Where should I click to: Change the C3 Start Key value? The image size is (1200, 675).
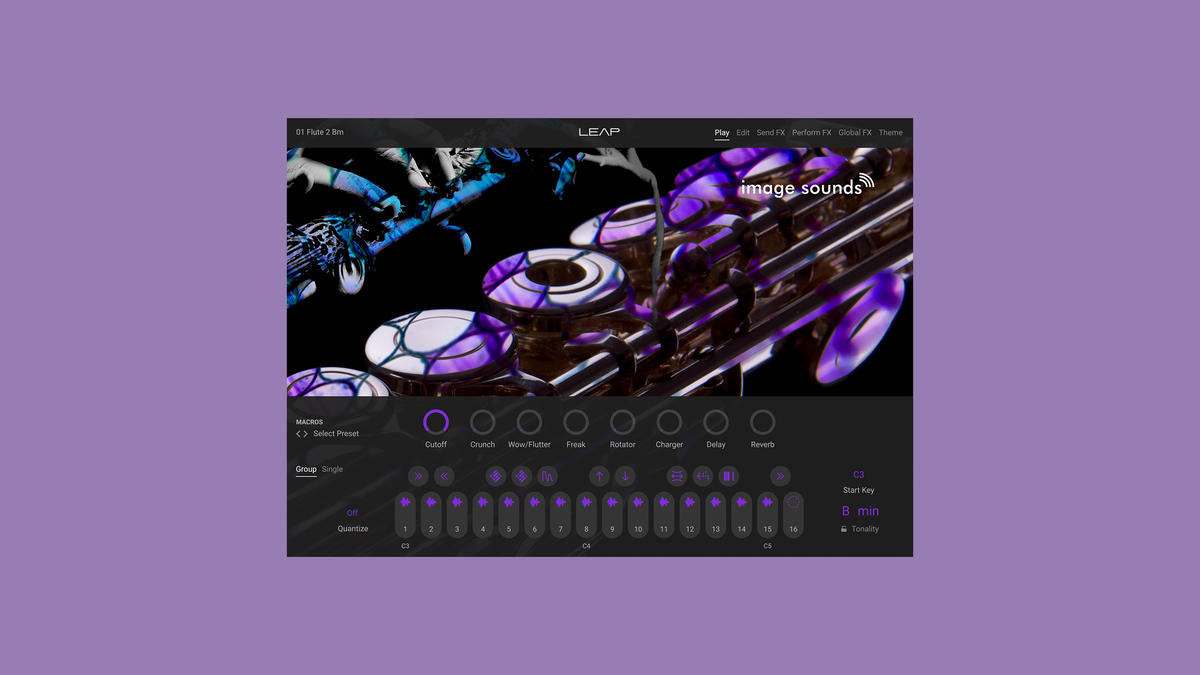tap(859, 475)
